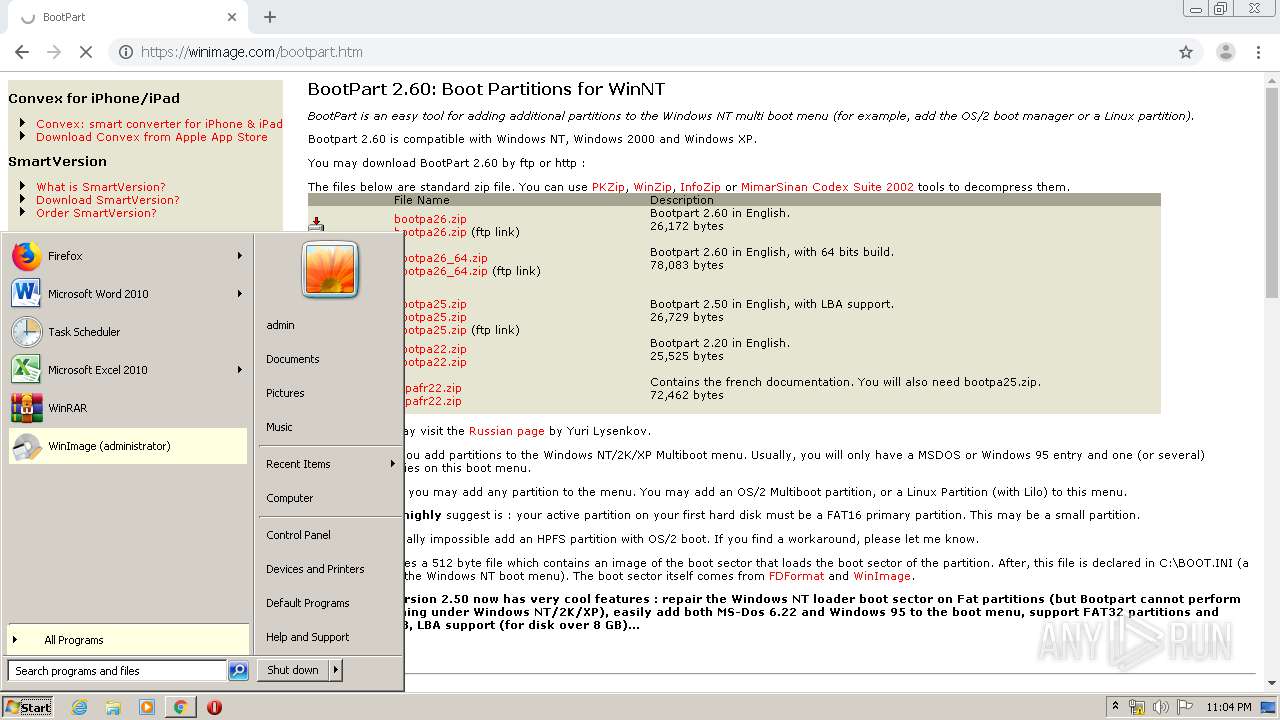Open Windows Explorer folder icon on taskbar
The height and width of the screenshot is (720, 1280).
click(113, 707)
